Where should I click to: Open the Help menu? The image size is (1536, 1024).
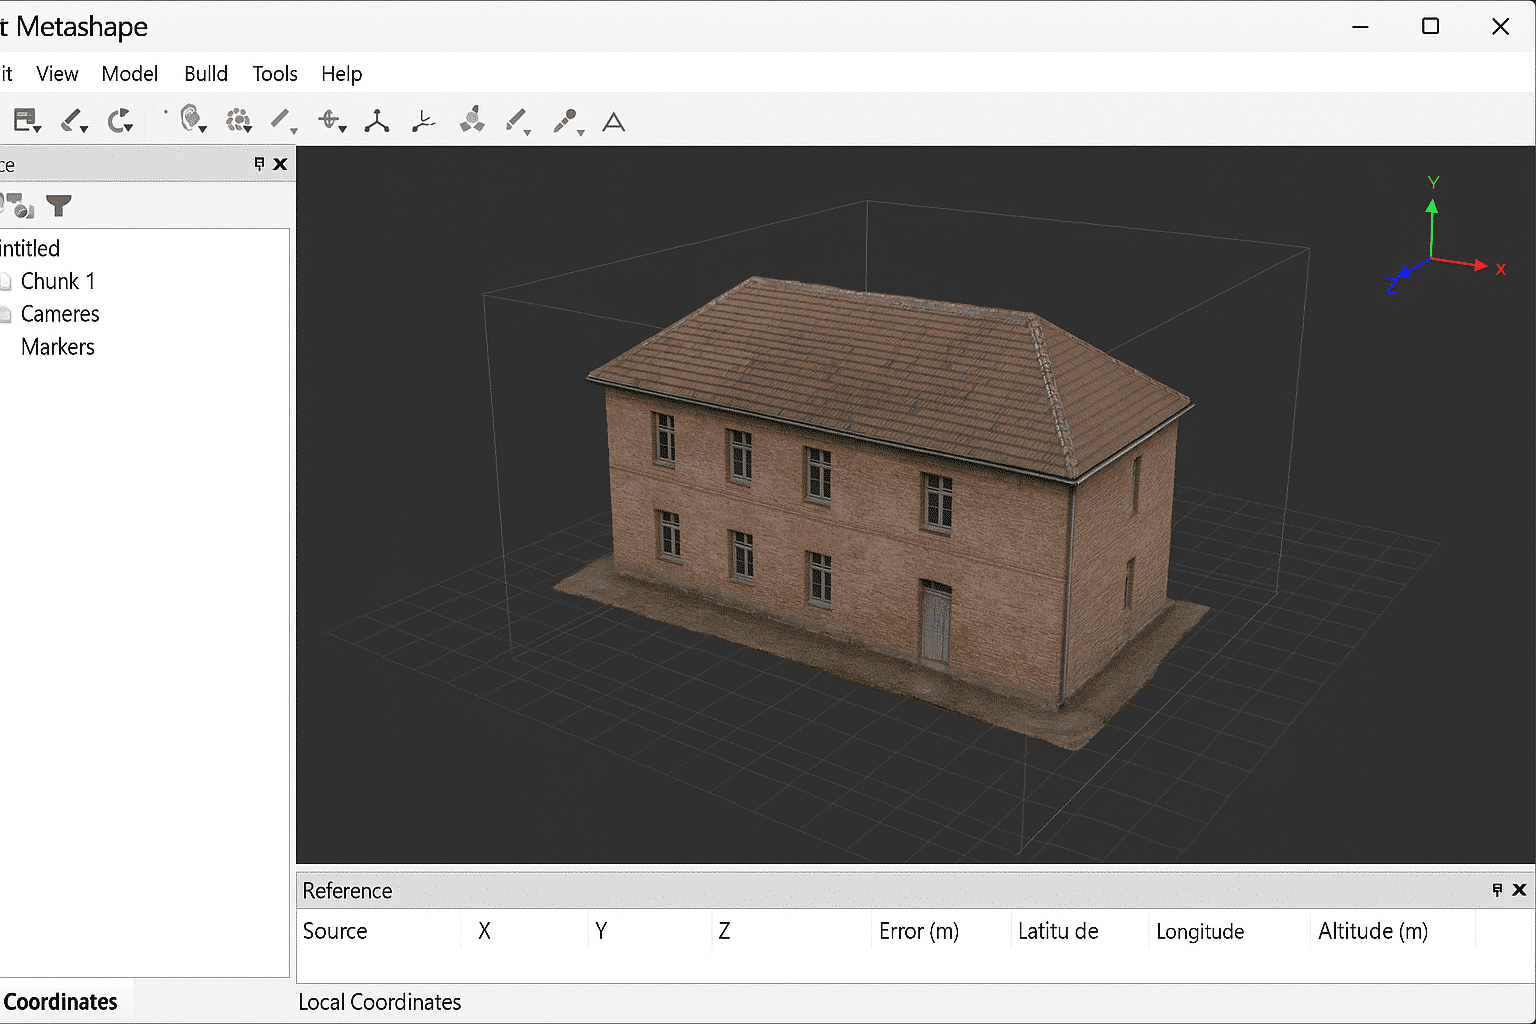tap(341, 74)
